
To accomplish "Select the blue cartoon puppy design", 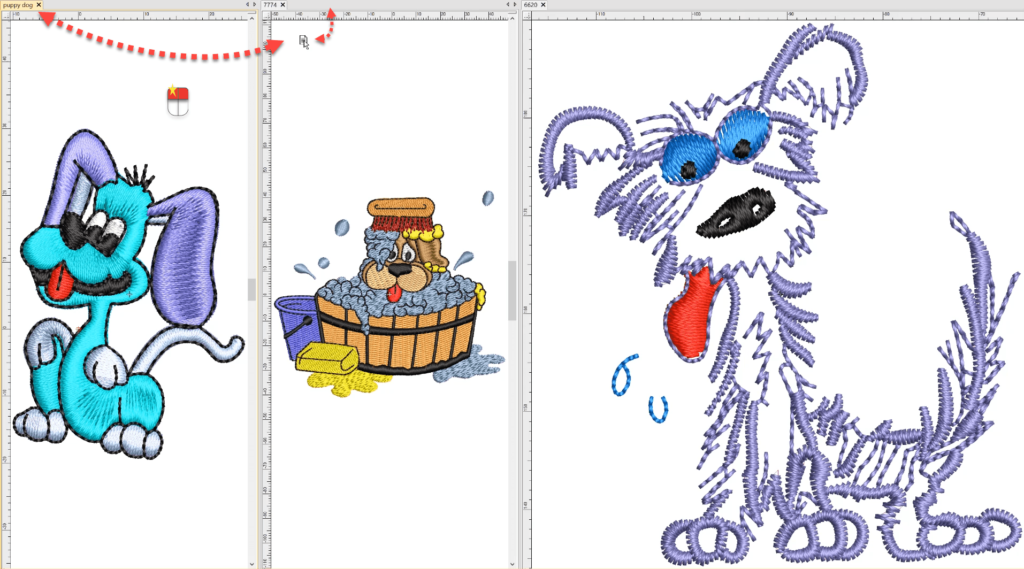I will point(120,300).
